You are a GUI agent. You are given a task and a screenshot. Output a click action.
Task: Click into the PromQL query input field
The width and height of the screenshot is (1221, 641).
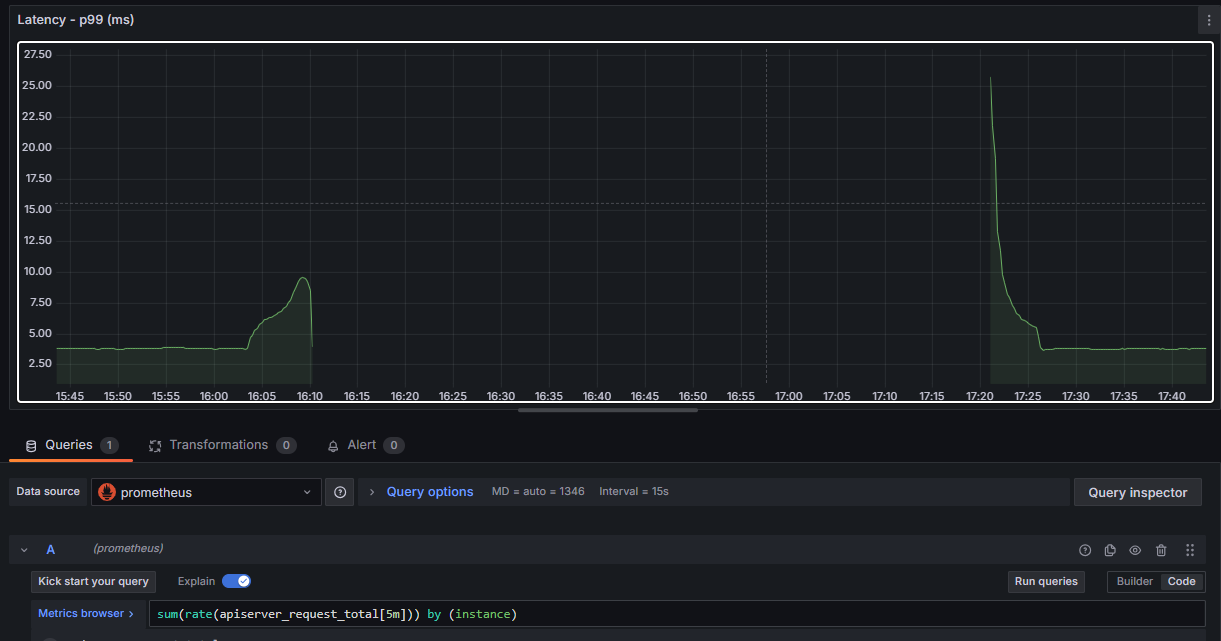pyautogui.click(x=677, y=613)
